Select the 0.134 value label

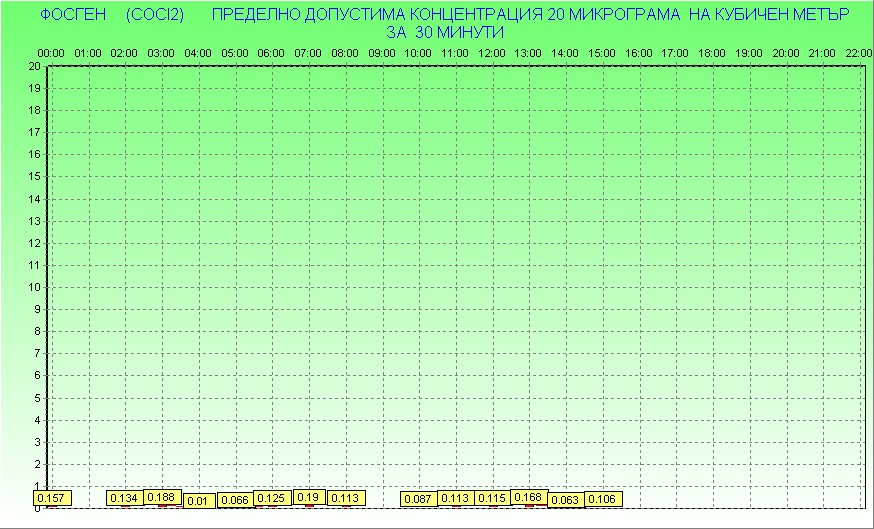124,498
